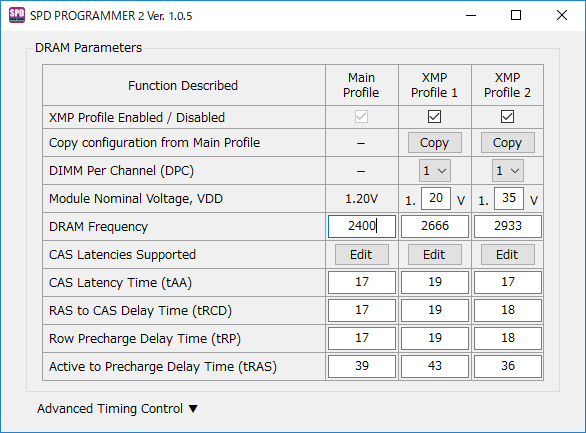Select Main Profile tRAS field 39
This screenshot has width=586, height=433.
[362, 366]
